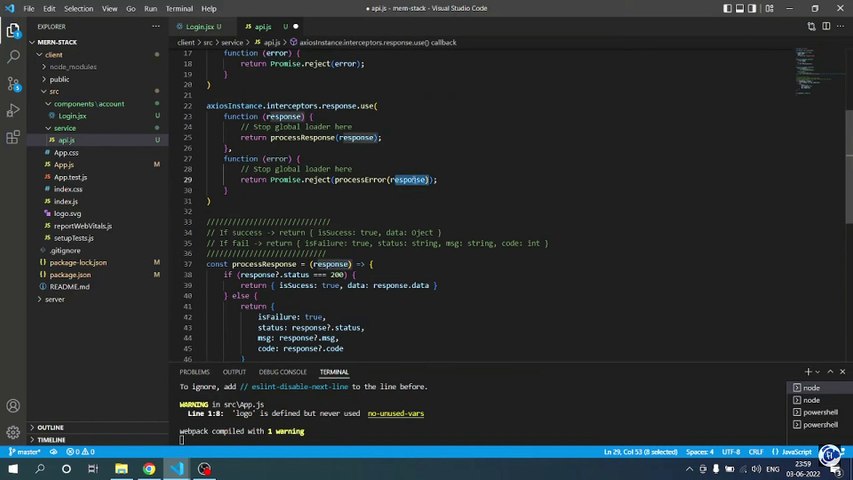Click the errors and warnings count in status bar
Image resolution: width=853 pixels, height=480 pixels.
tap(81, 452)
